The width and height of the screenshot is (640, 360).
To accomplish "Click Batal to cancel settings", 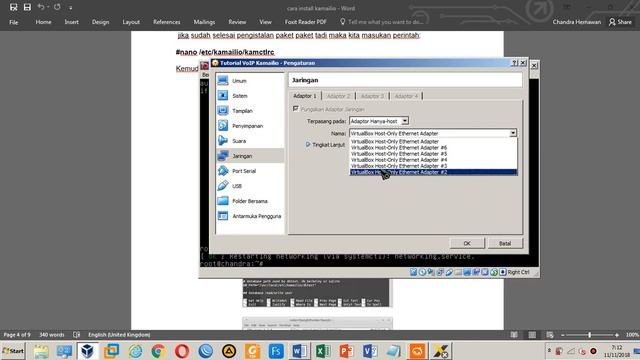I will coord(505,243).
